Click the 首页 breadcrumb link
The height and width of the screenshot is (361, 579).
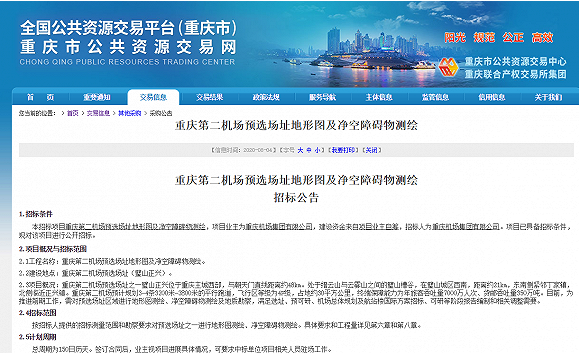(x=73, y=113)
